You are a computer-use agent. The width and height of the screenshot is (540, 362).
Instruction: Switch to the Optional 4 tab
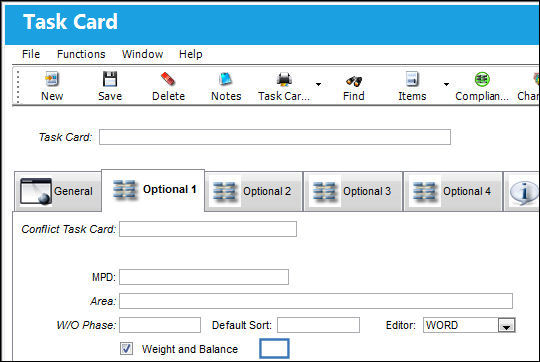[x=453, y=192]
